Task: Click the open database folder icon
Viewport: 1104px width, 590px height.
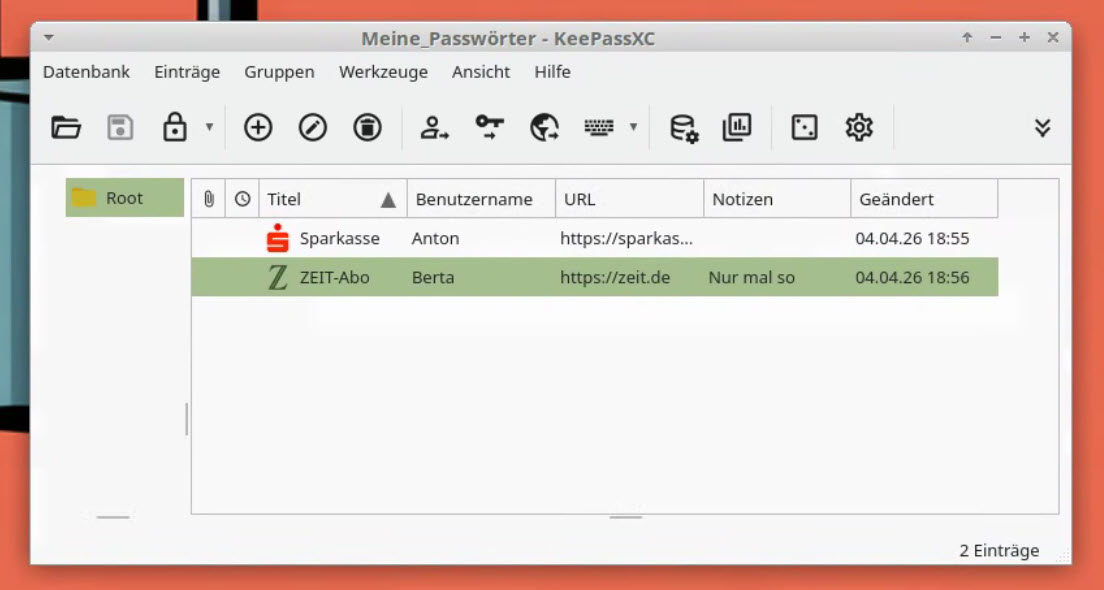Action: coord(66,128)
